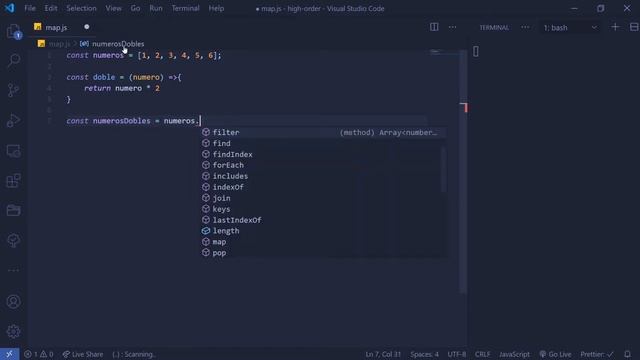Split the terminal panel
This screenshot has width=640, height=360.
pyautogui.click(x=634, y=27)
